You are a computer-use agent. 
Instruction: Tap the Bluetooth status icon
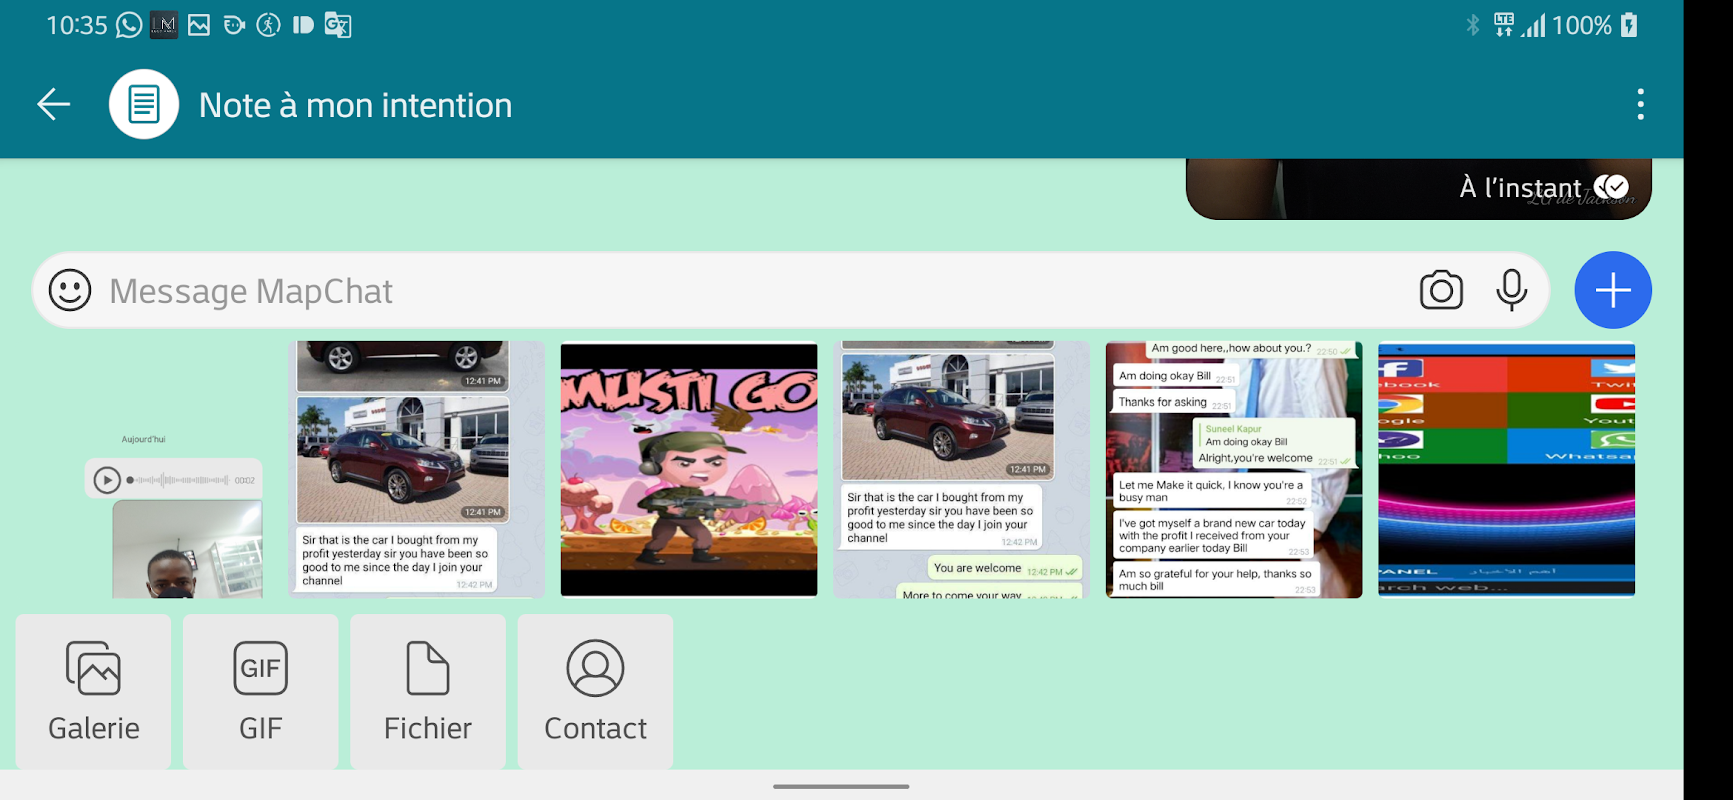pos(1472,25)
